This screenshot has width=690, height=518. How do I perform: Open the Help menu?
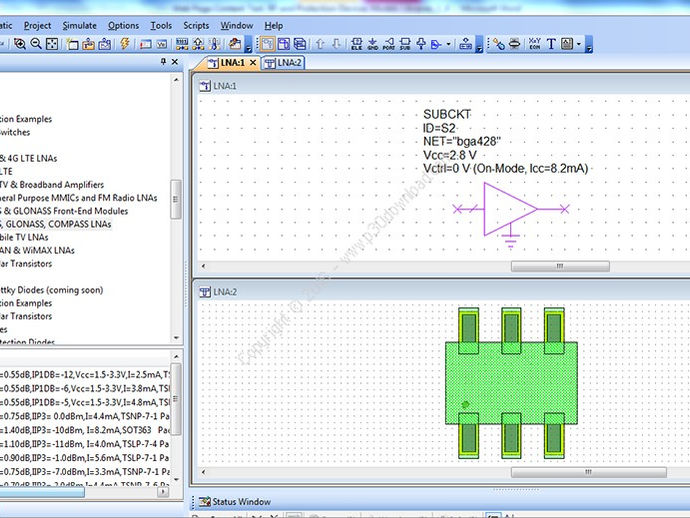(273, 26)
